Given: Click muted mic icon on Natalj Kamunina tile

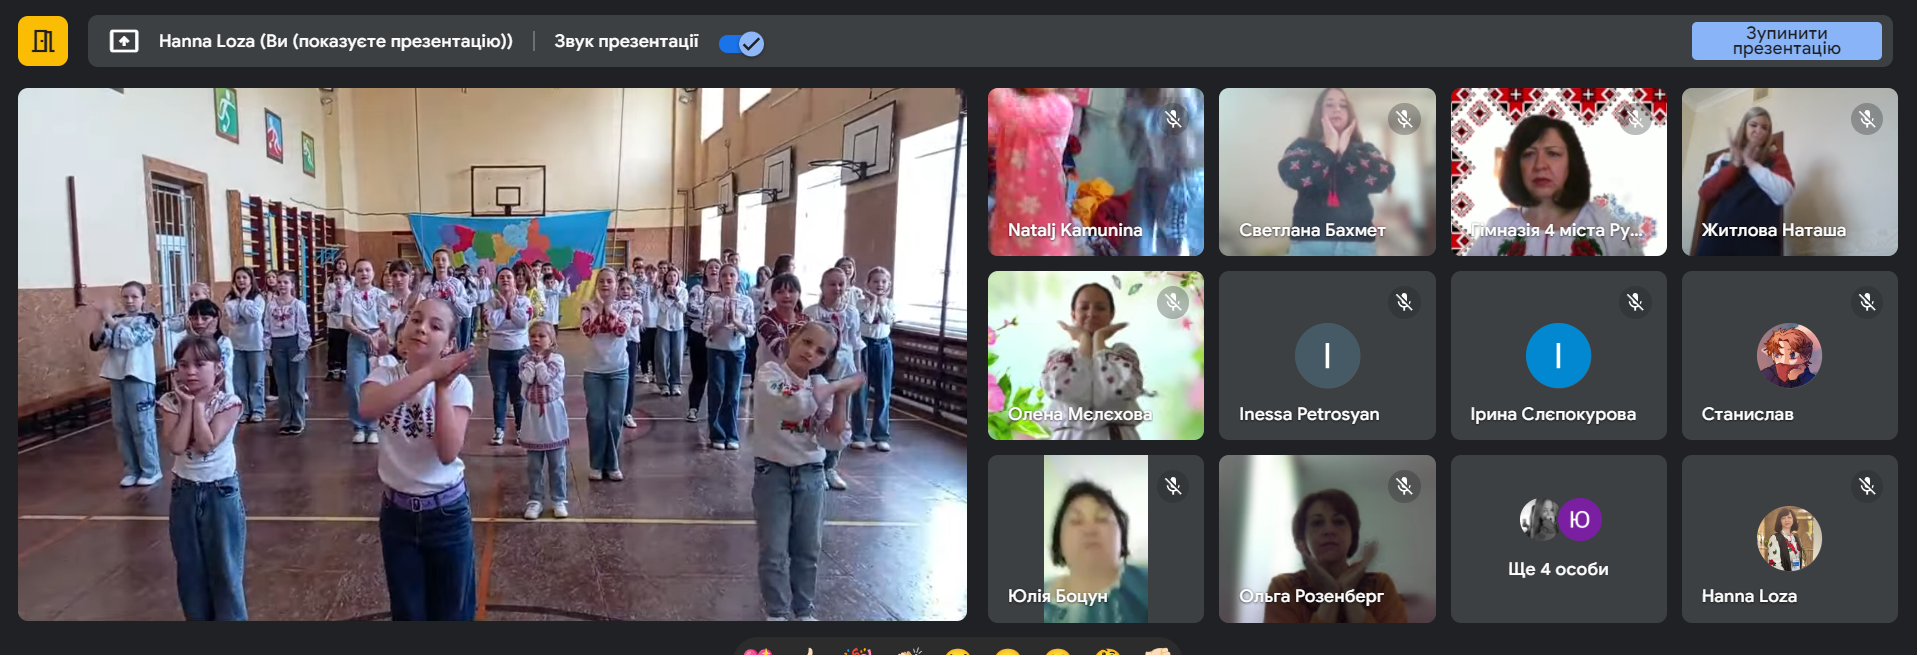Looking at the screenshot, I should 1173,119.
